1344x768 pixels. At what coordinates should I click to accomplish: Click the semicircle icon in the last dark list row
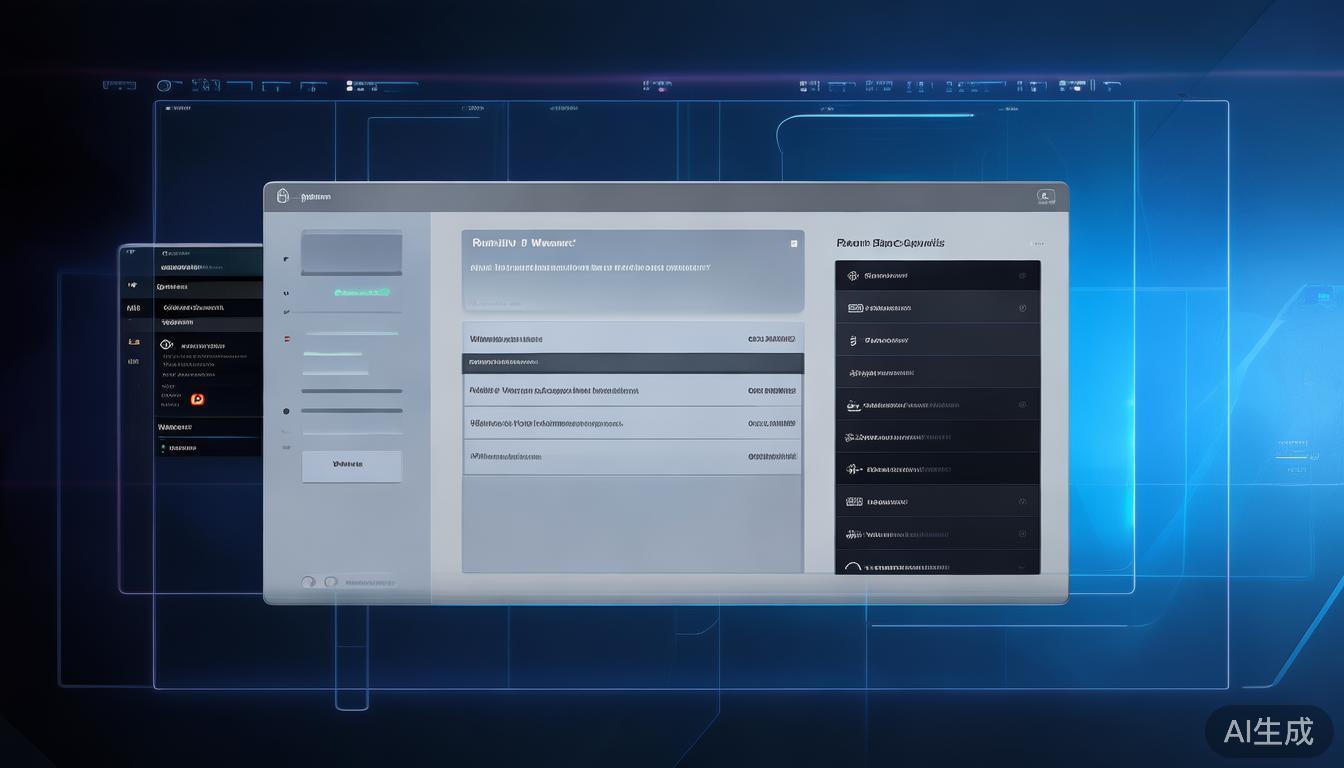(852, 568)
